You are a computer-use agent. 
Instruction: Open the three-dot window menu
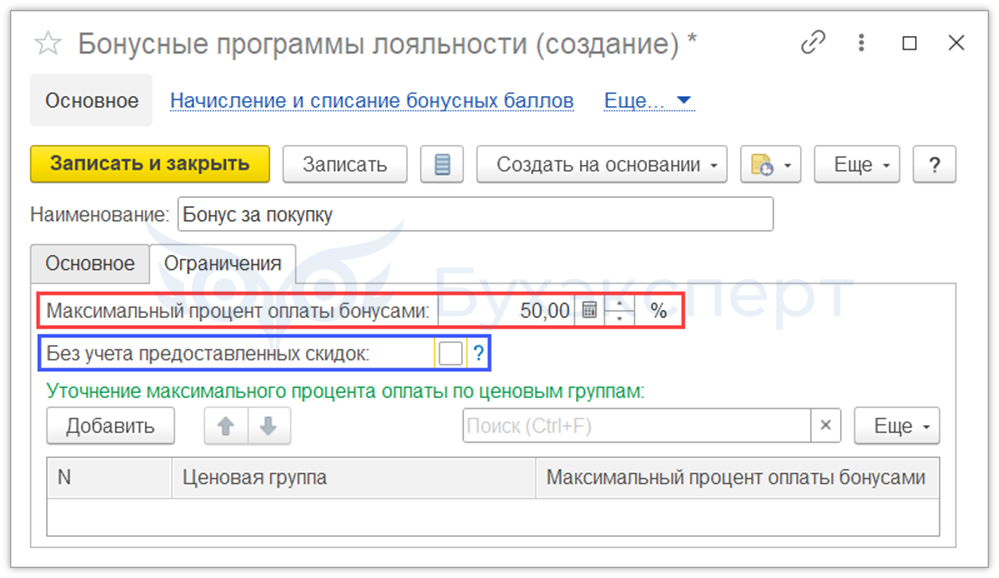point(862,43)
